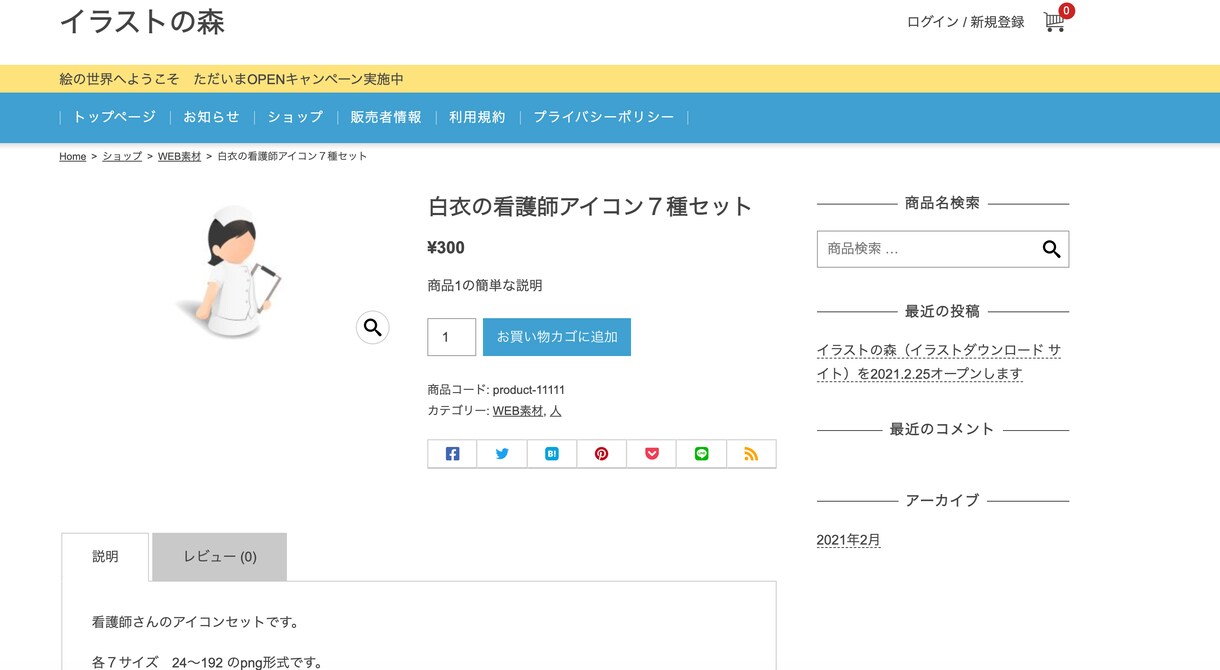Share on Pinterest icon
This screenshot has height=670, width=1220.
click(602, 454)
